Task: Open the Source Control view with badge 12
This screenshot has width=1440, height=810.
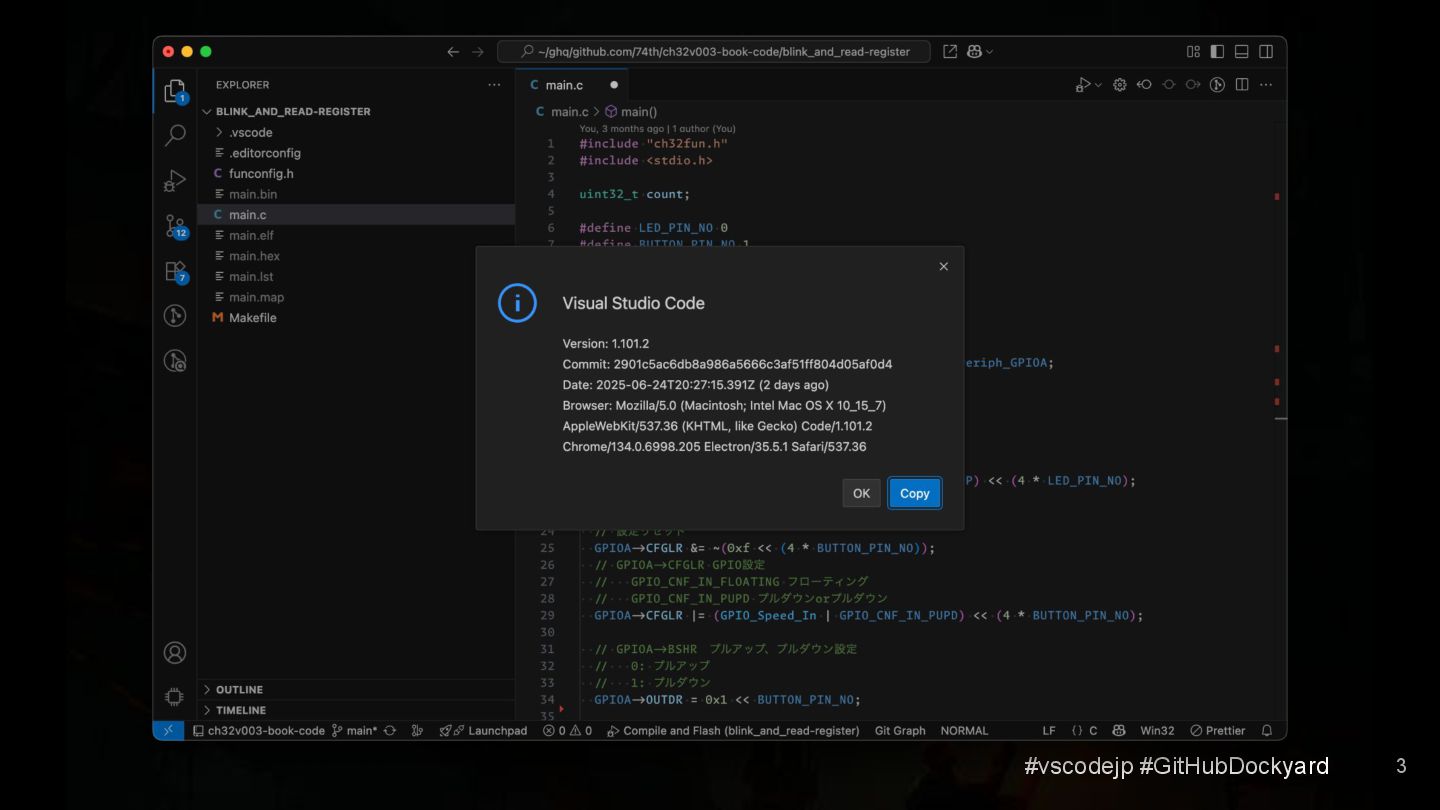Action: pos(175,226)
